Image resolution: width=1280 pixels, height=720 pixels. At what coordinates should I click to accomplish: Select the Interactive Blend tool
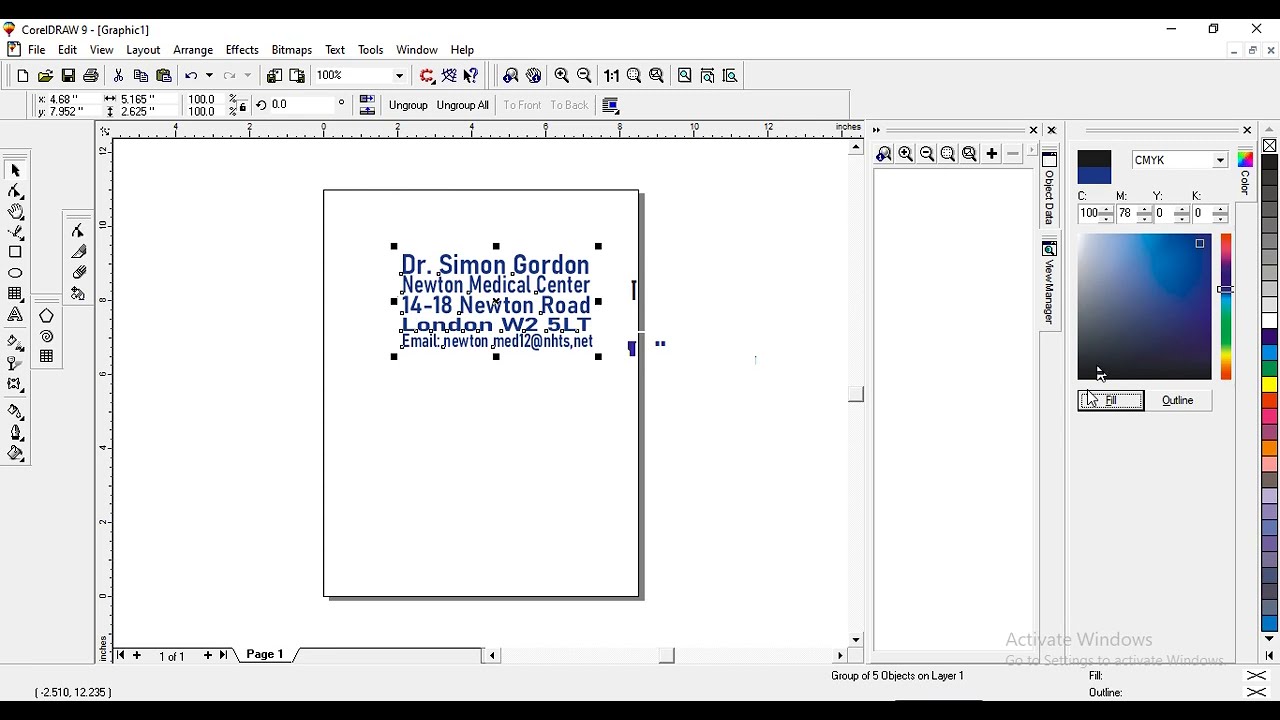15,385
